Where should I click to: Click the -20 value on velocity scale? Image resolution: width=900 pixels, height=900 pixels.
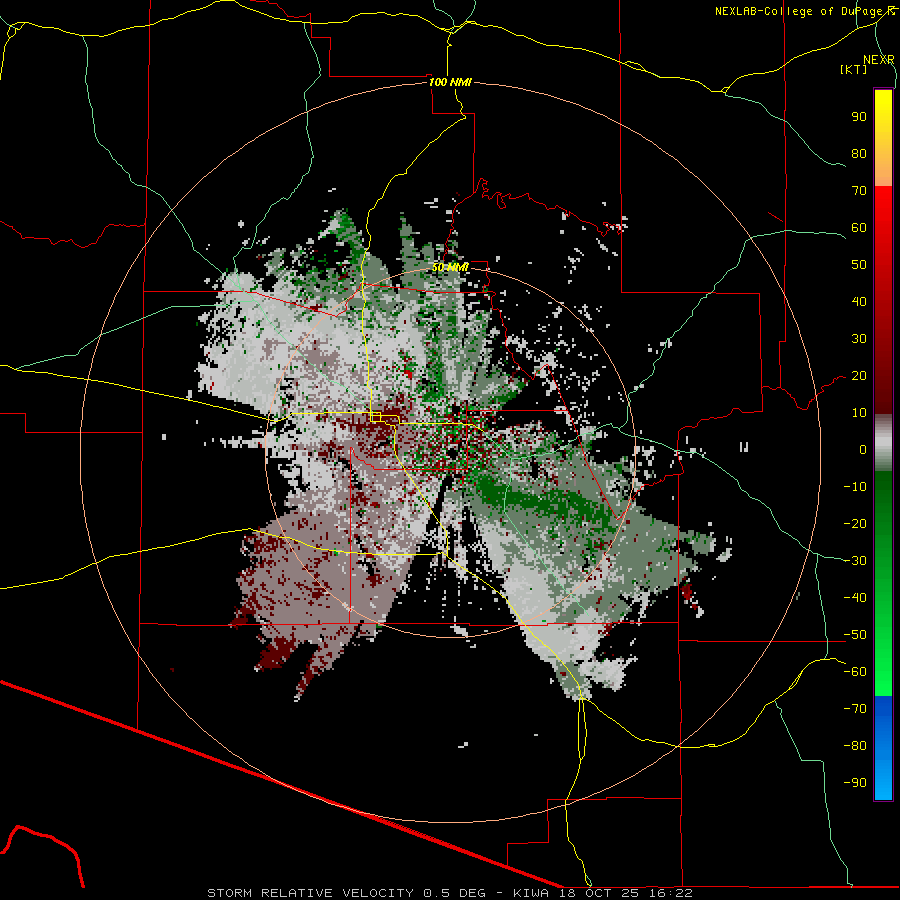pyautogui.click(x=855, y=523)
